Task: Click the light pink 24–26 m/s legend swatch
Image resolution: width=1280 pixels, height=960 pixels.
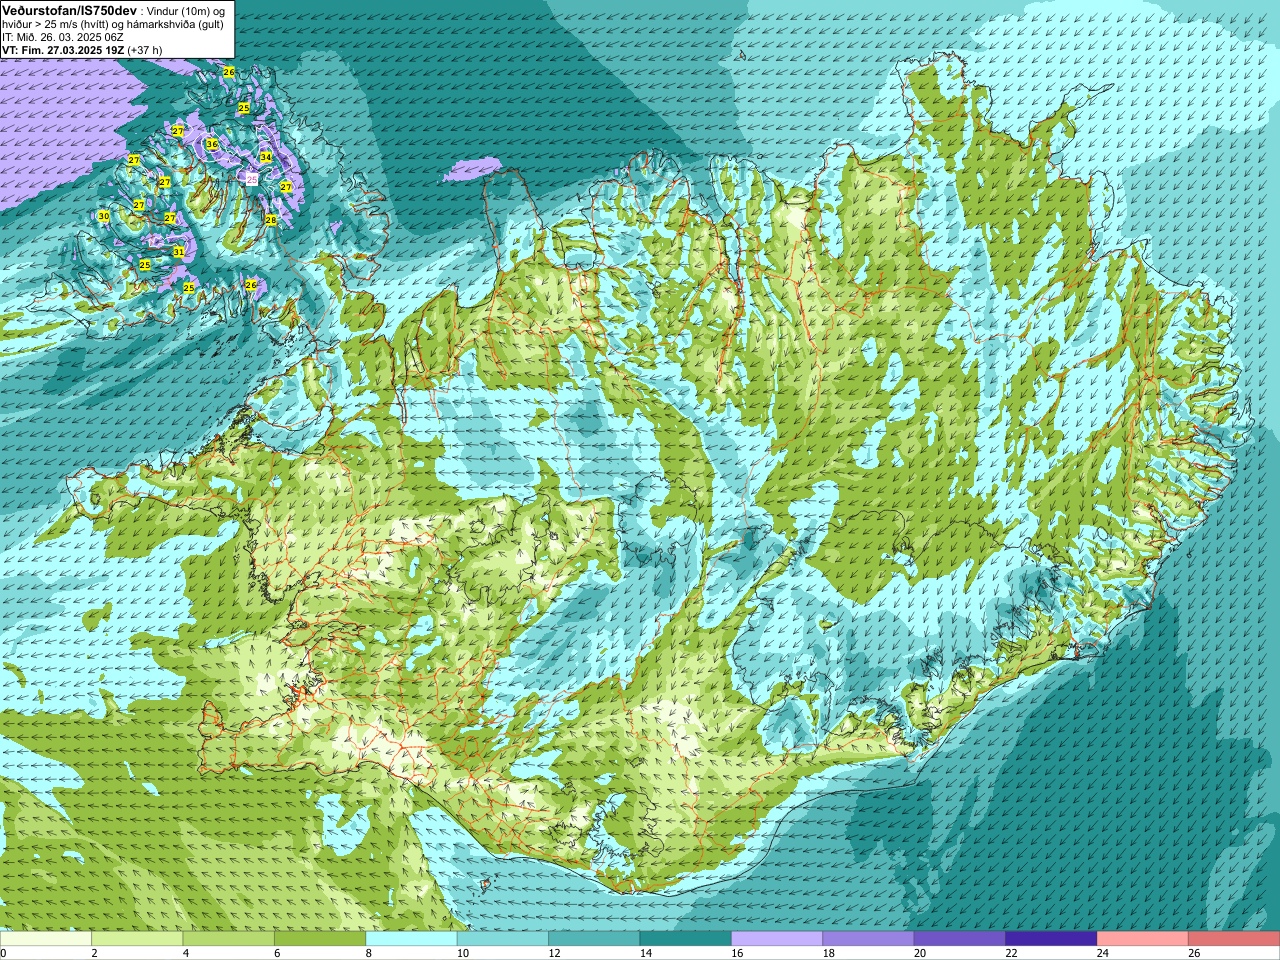Action: tap(1142, 938)
